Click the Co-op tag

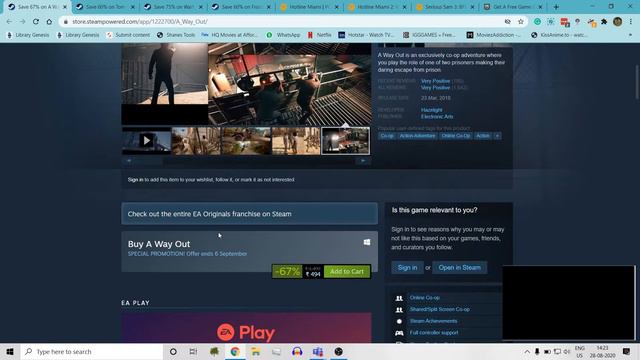(387, 136)
